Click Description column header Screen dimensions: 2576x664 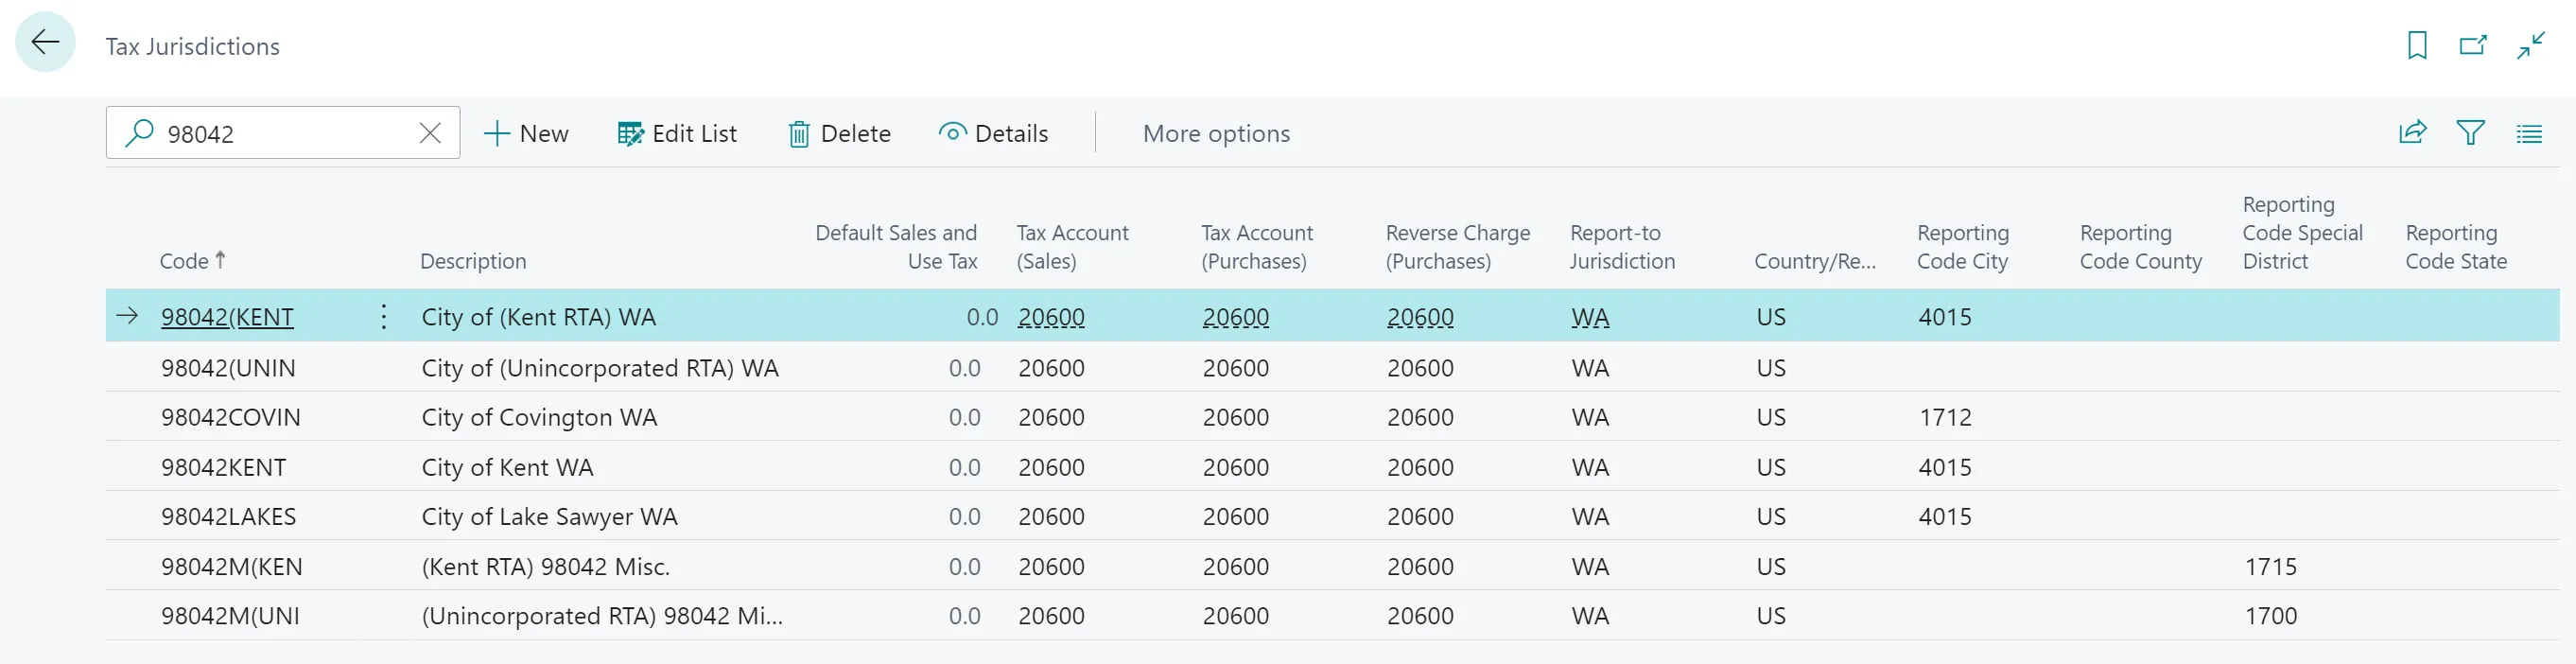coord(472,261)
